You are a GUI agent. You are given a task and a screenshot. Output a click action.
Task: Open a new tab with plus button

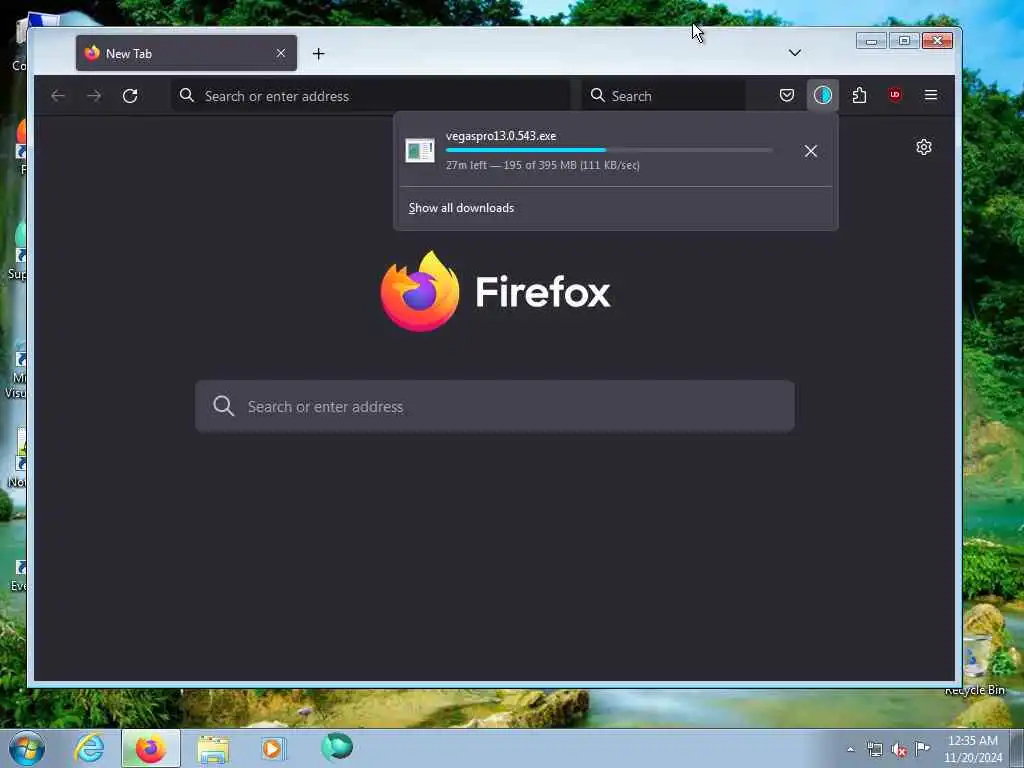(319, 54)
